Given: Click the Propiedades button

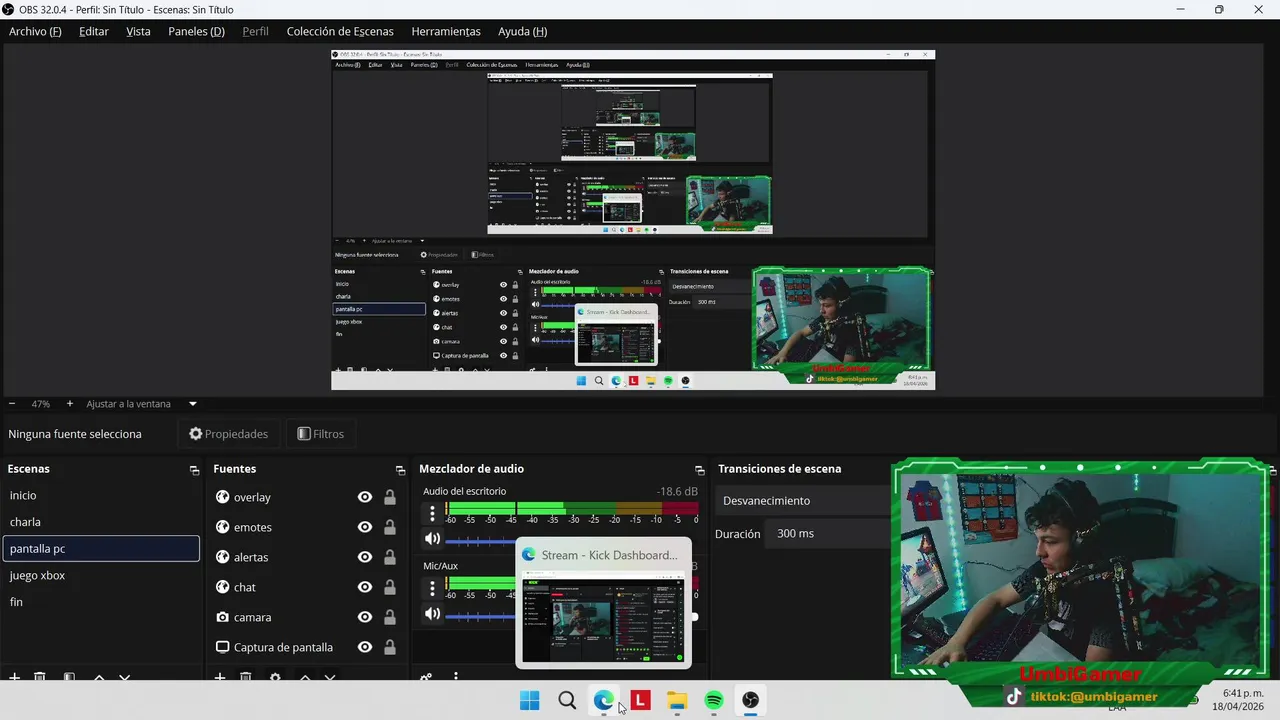Looking at the screenshot, I should (229, 434).
